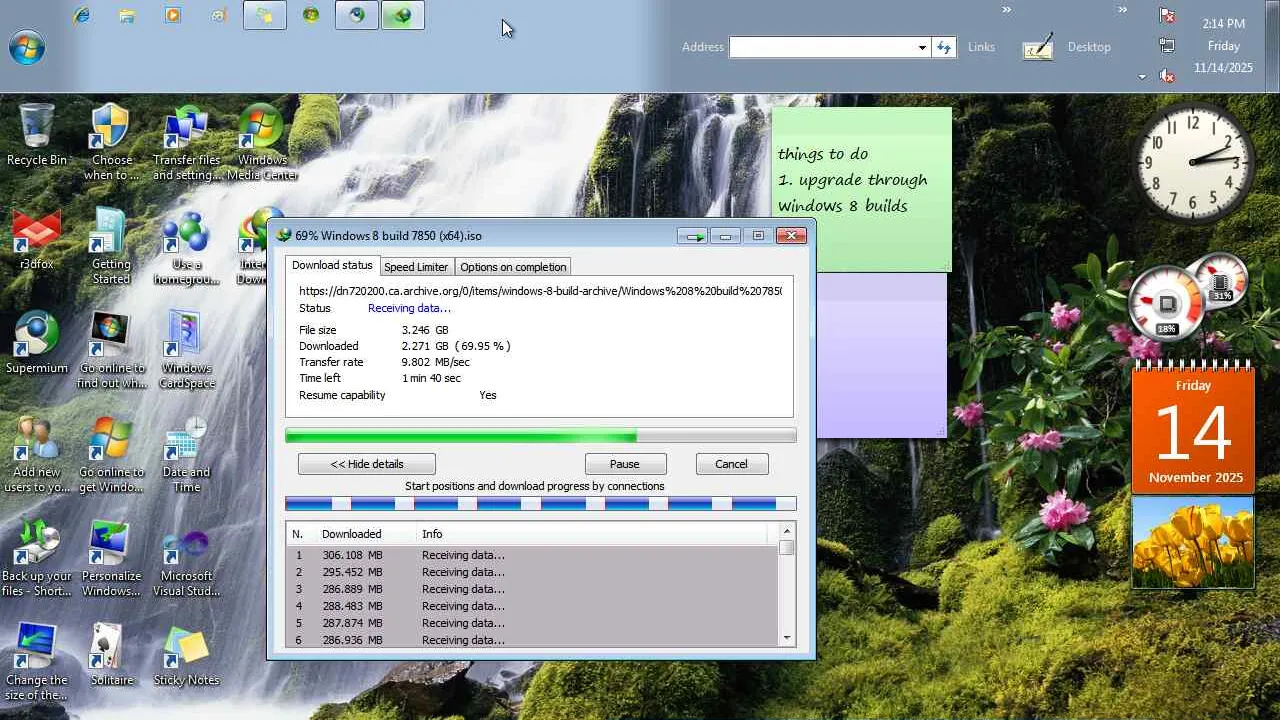This screenshot has width=1280, height=720.
Task: Select Internet Download Manager taskbar button
Action: click(403, 15)
